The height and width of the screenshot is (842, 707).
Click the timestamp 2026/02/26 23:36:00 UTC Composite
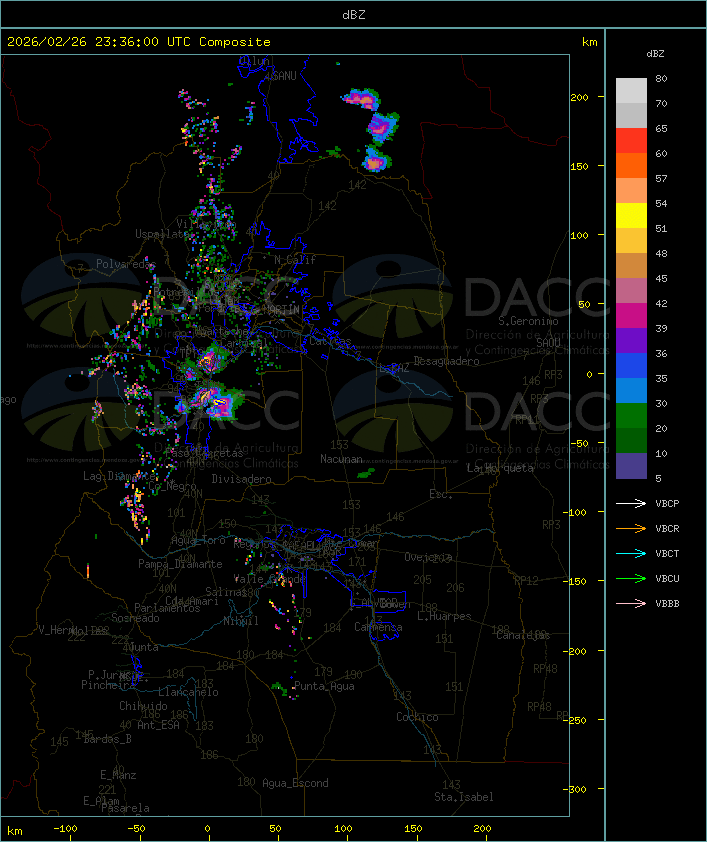tap(139, 41)
